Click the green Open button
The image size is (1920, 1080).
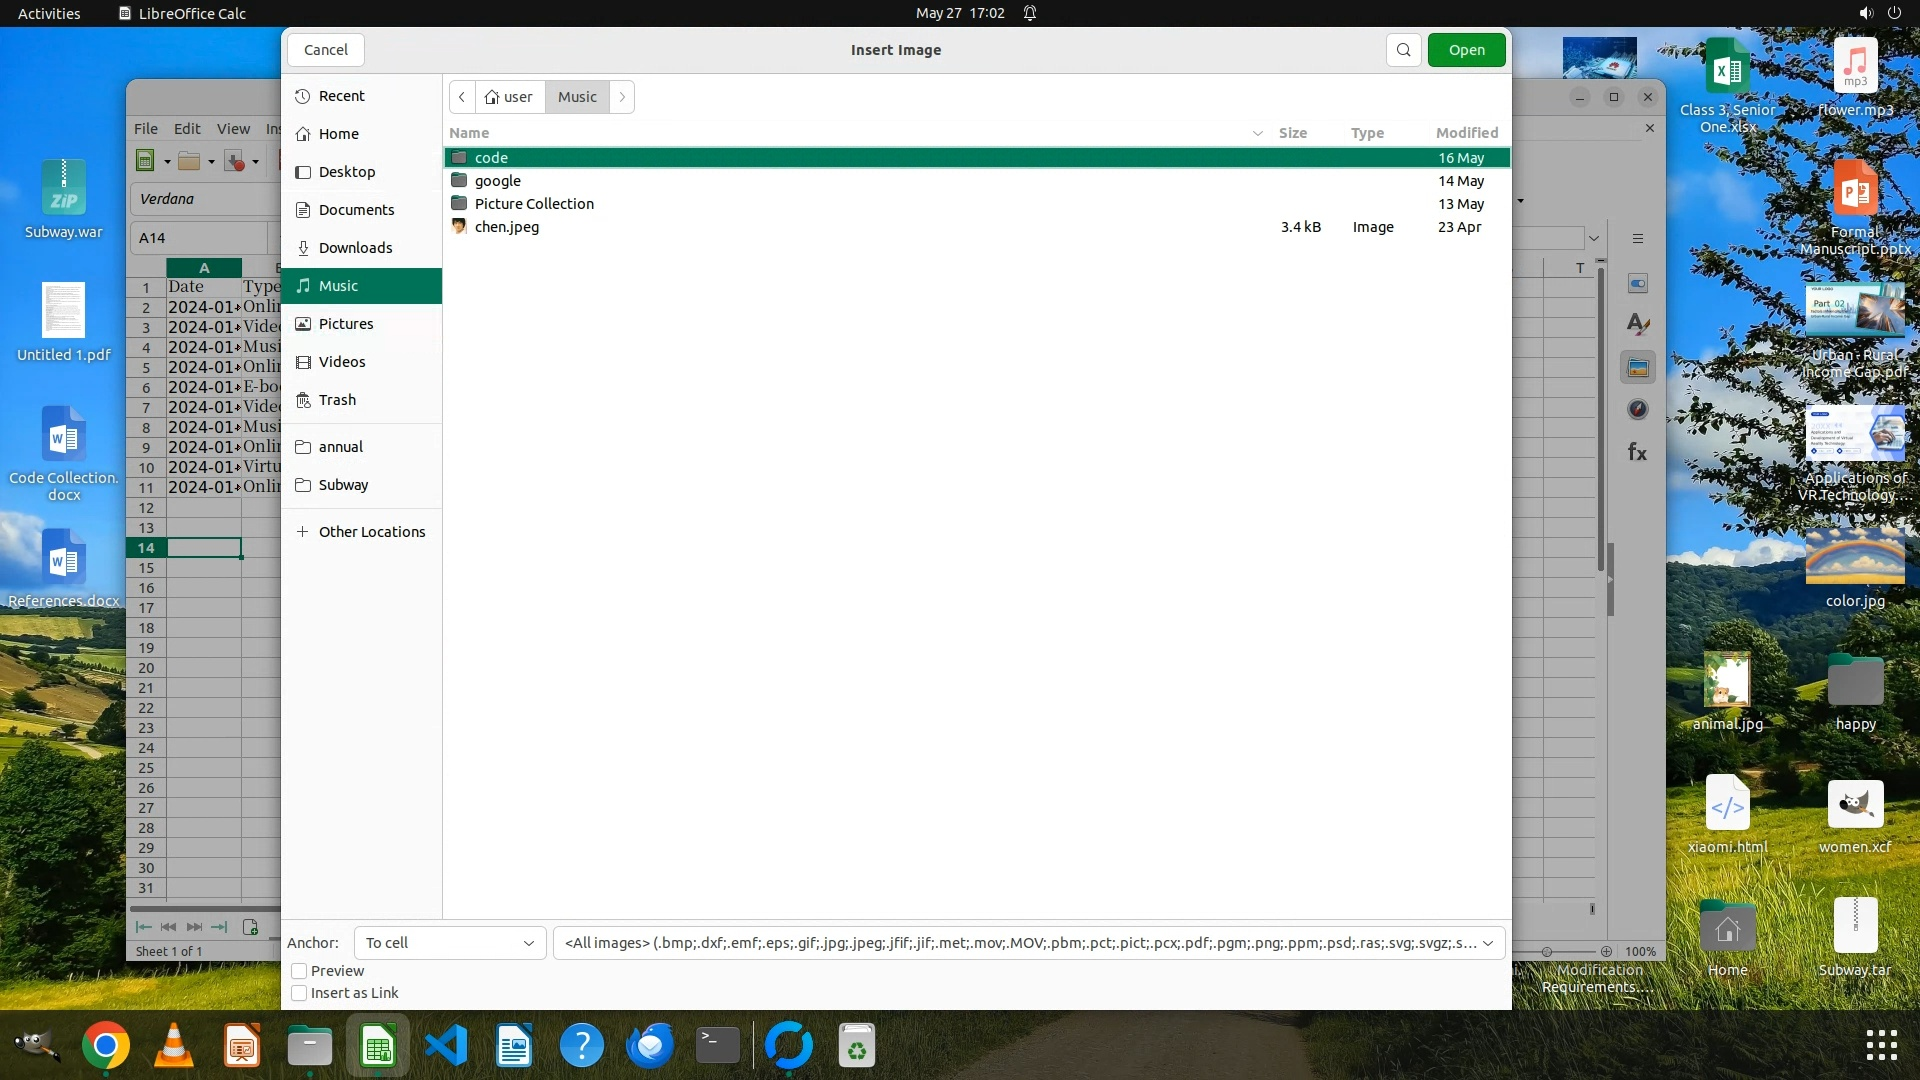point(1466,50)
